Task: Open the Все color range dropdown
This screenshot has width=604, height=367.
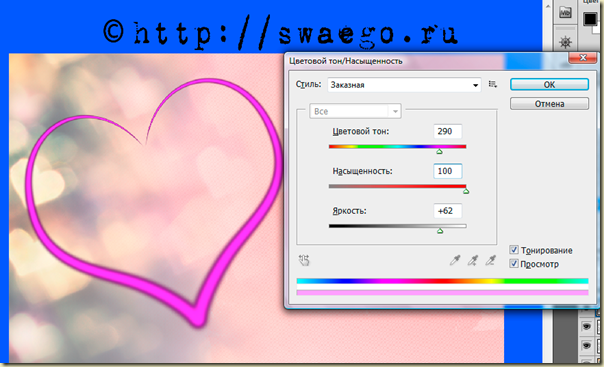Action: click(355, 111)
